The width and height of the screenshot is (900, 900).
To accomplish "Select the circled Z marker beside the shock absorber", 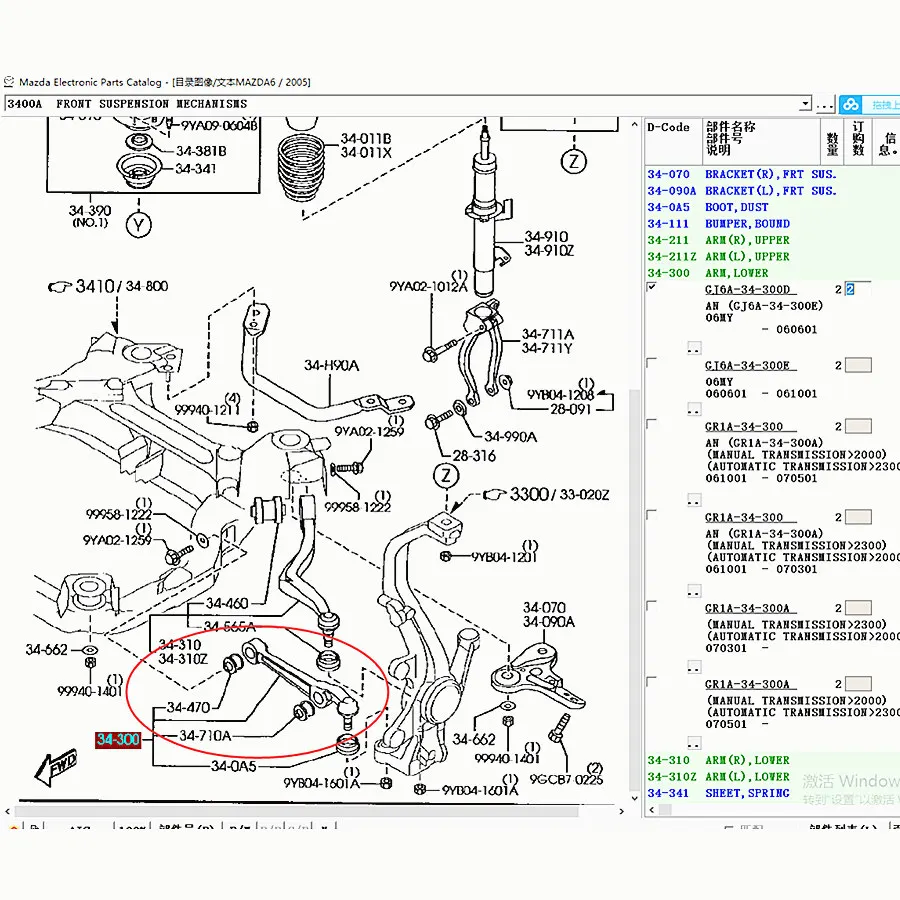I will (x=573, y=162).
